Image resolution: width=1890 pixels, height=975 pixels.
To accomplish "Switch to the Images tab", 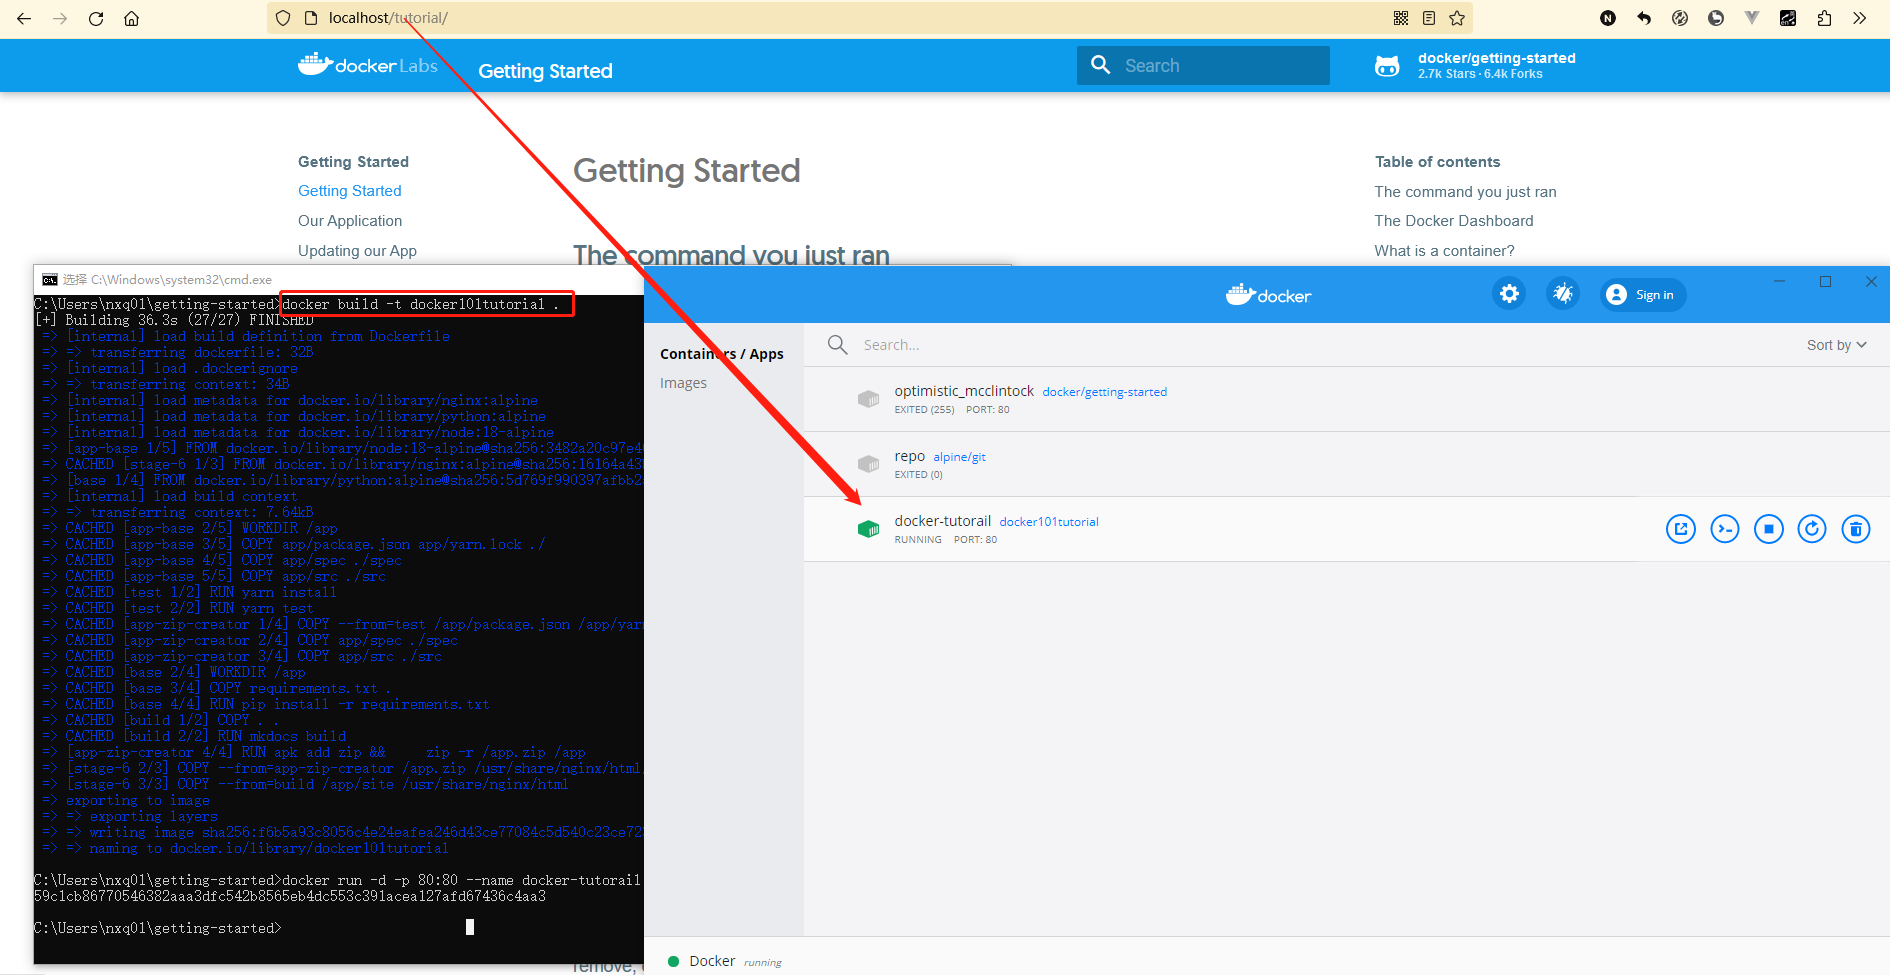I will tap(683, 383).
